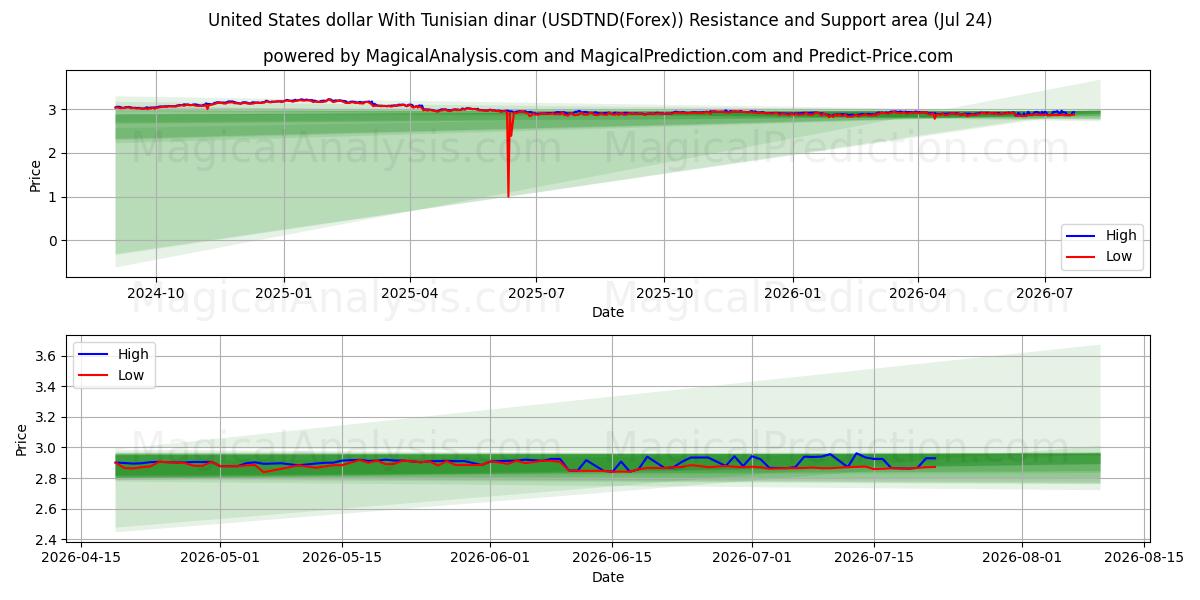1200x600 pixels.
Task: Click the 2026-07-15 date tick label
Action: click(x=874, y=559)
